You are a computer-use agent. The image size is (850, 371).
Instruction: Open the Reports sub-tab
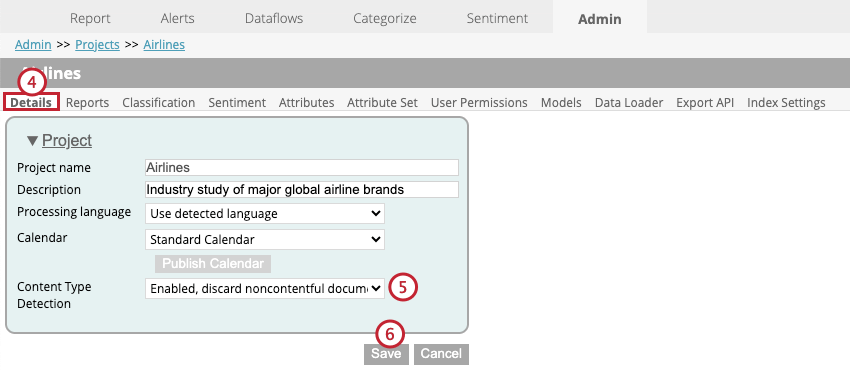[x=87, y=103]
